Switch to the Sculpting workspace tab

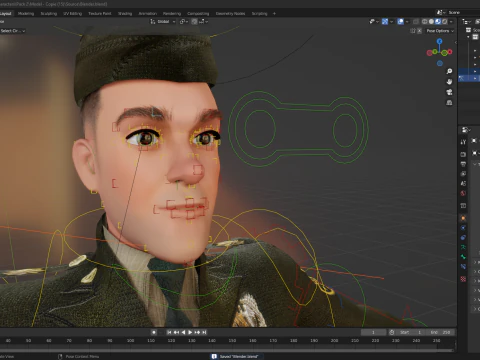49,13
